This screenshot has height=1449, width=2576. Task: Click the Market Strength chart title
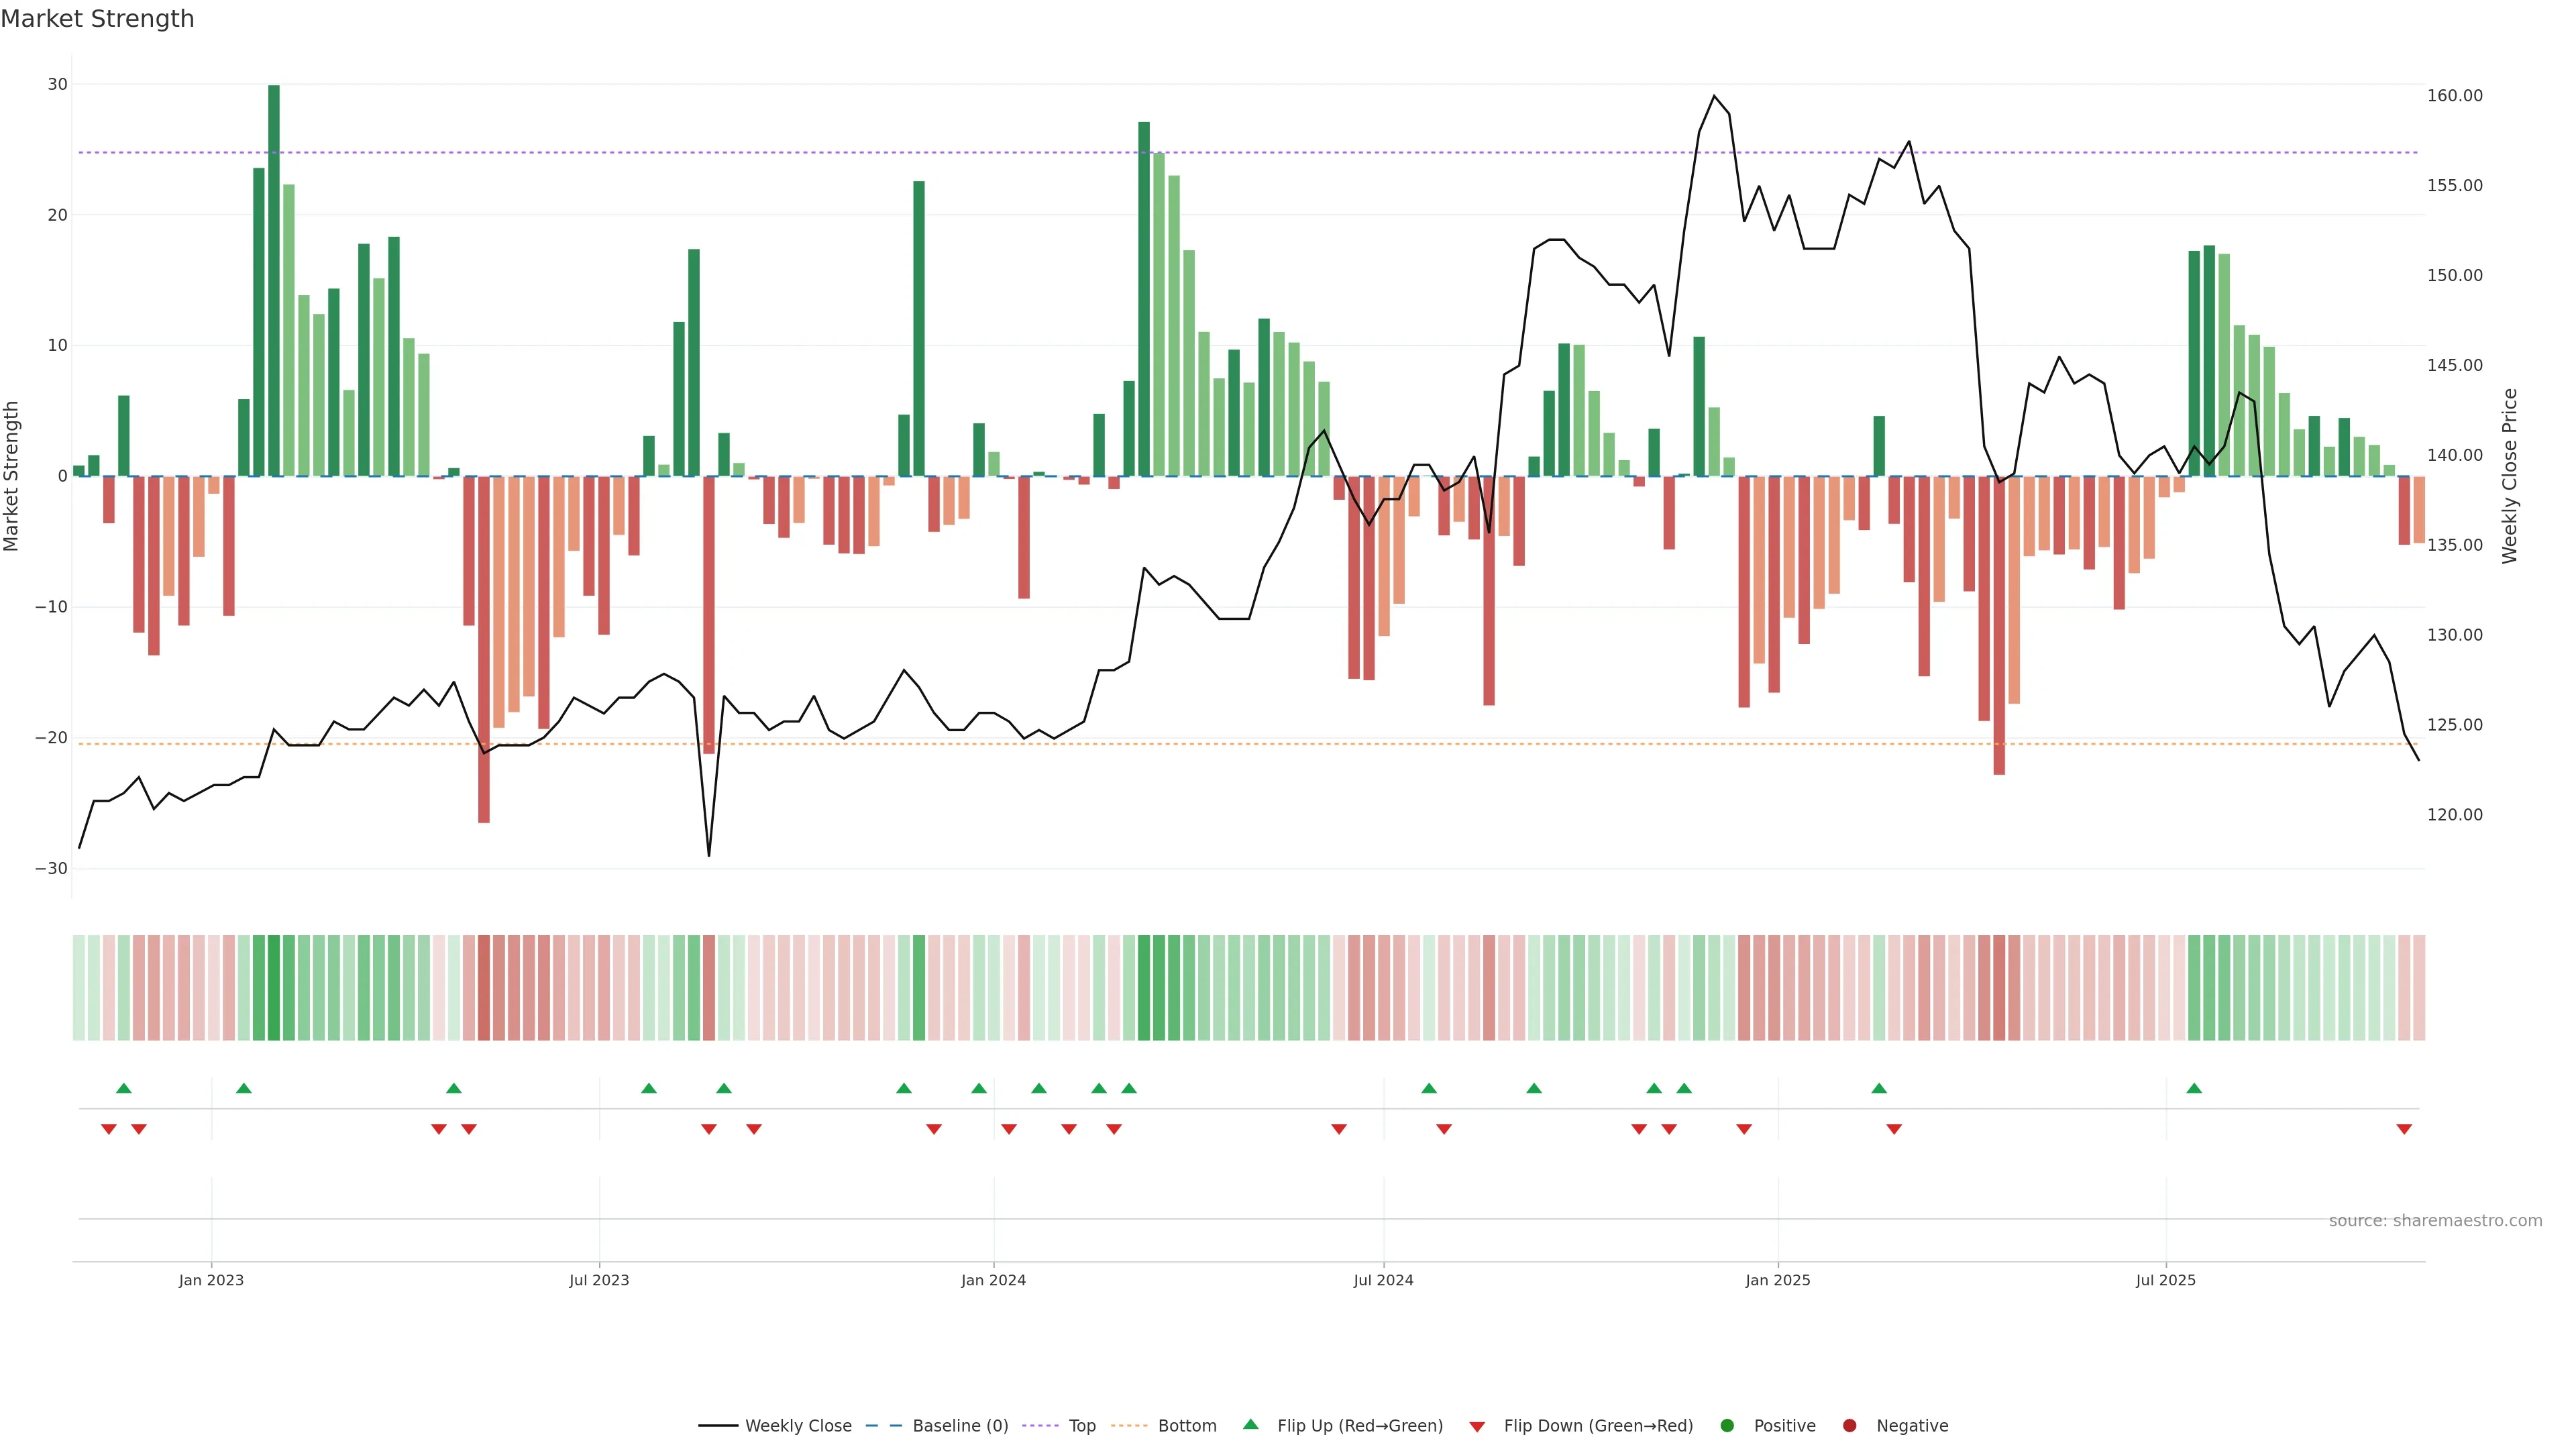point(97,19)
